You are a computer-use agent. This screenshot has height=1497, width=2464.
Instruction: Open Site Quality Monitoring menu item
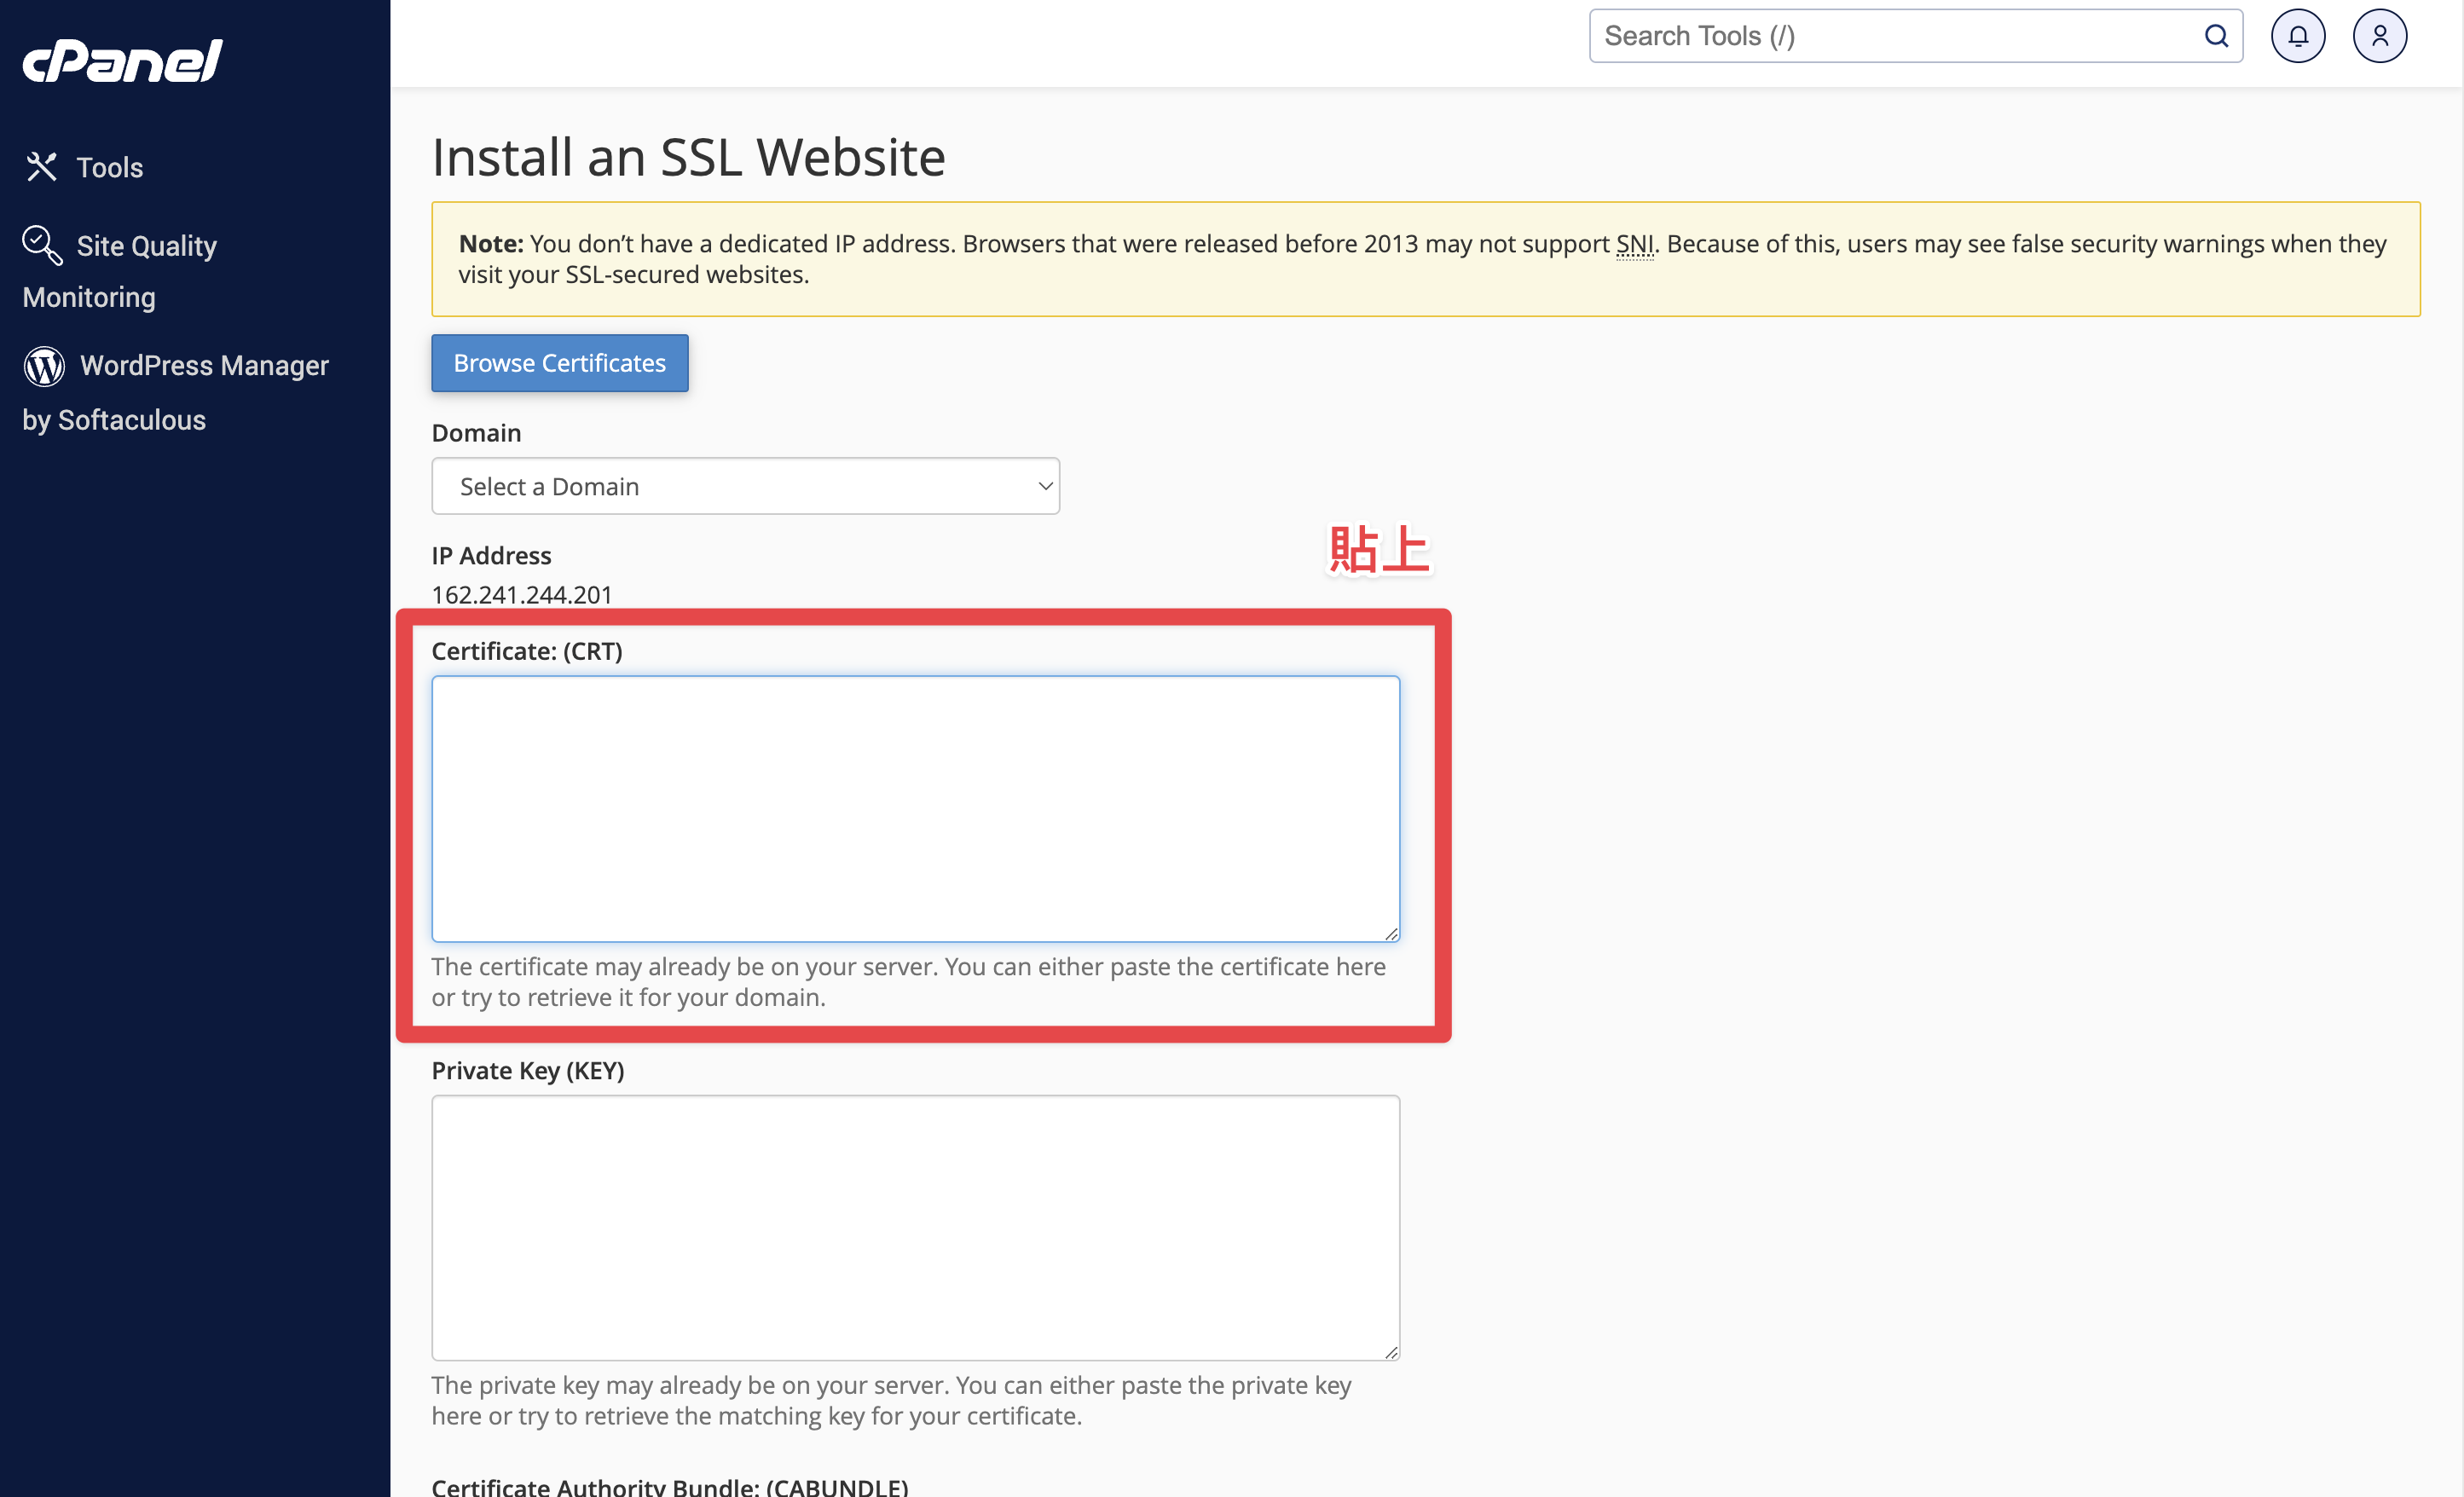(x=120, y=271)
